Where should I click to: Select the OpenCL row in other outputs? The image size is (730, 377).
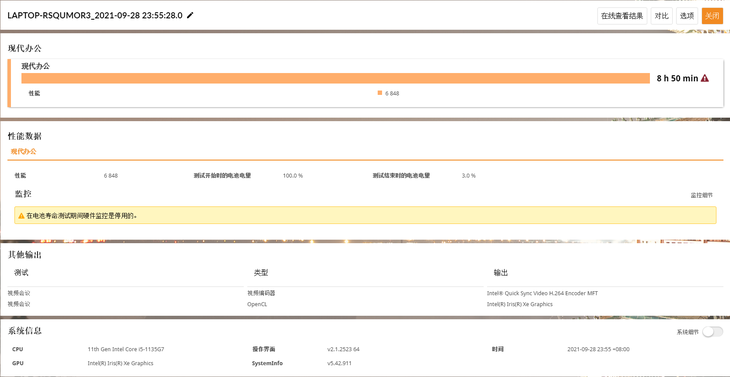tap(365, 304)
